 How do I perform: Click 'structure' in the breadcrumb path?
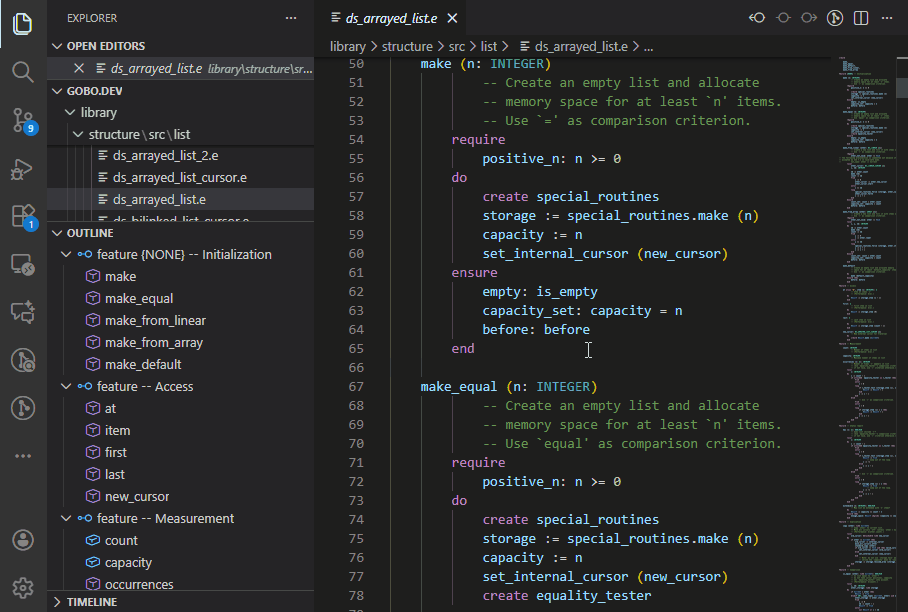(x=406, y=46)
